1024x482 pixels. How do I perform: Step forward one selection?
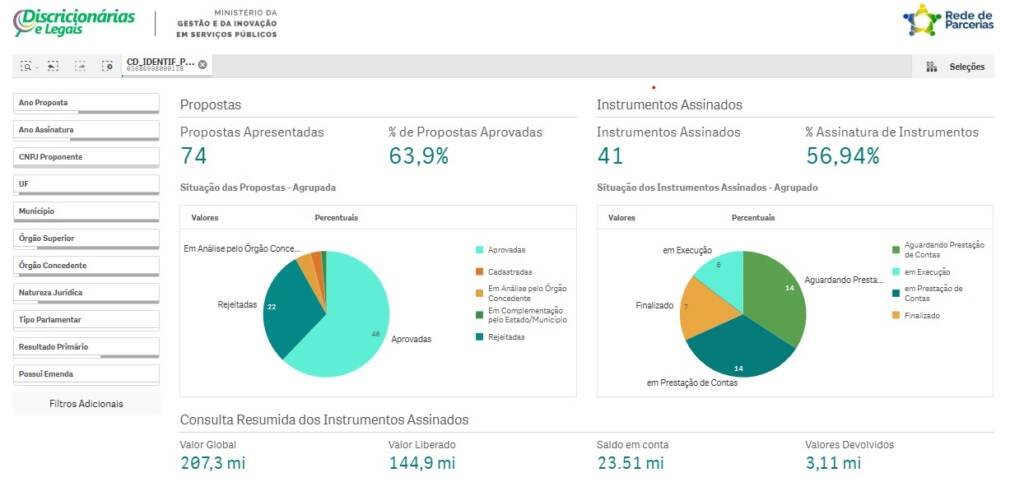80,66
